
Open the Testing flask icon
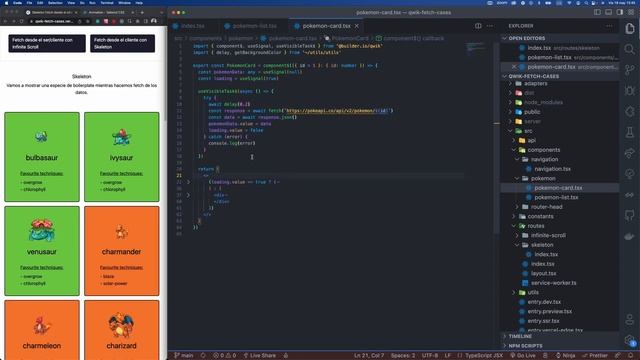coord(630,132)
